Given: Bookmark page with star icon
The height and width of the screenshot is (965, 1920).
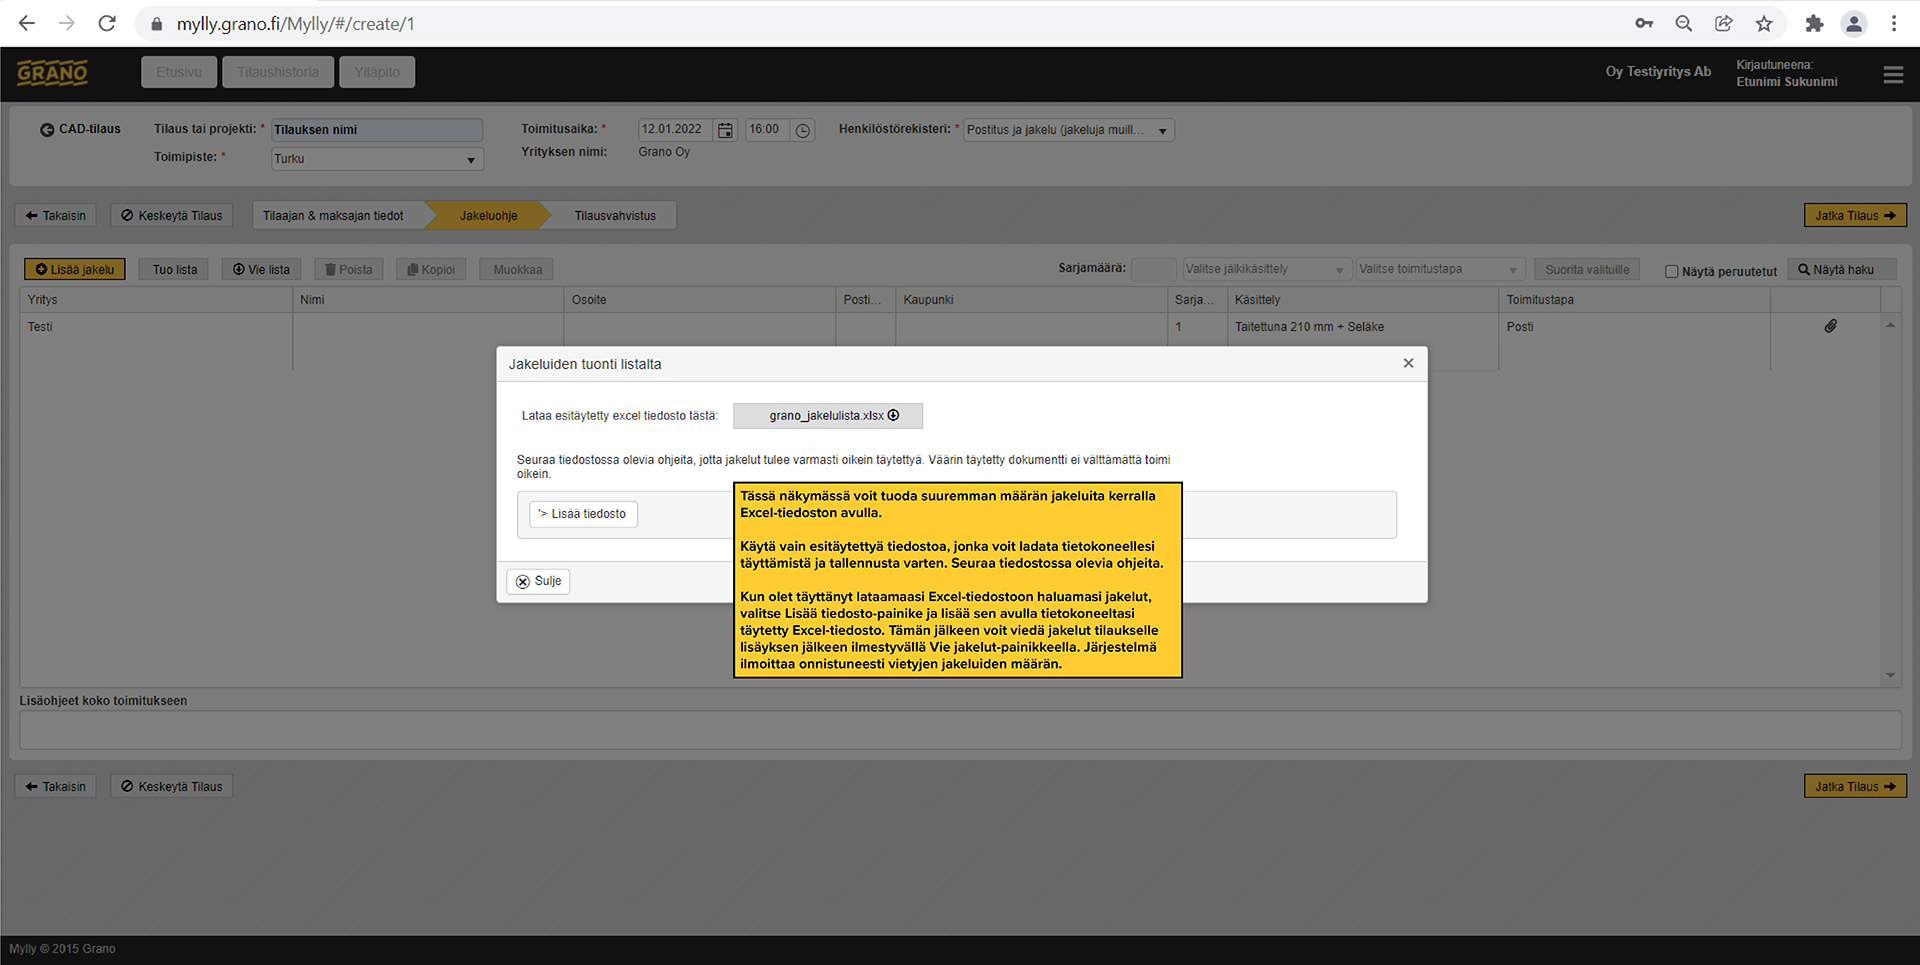Looking at the screenshot, I should point(1764,24).
